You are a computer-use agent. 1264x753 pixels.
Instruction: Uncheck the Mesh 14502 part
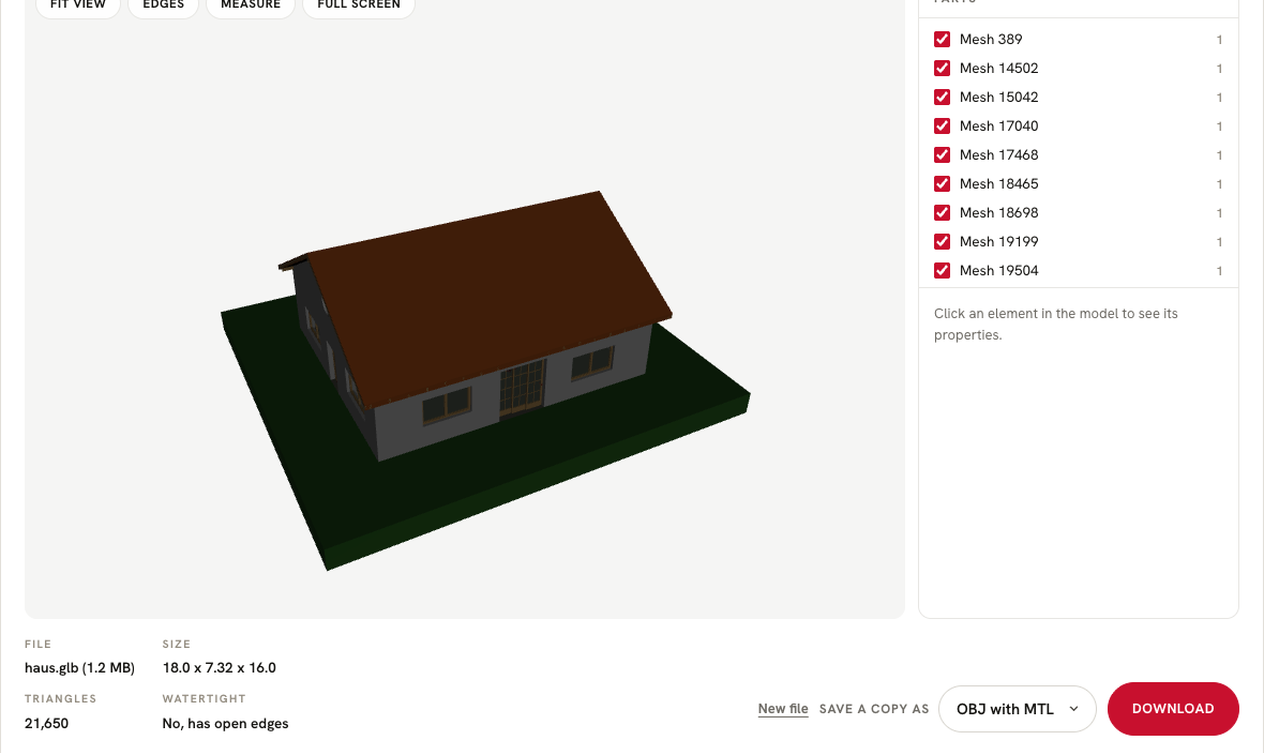point(942,68)
